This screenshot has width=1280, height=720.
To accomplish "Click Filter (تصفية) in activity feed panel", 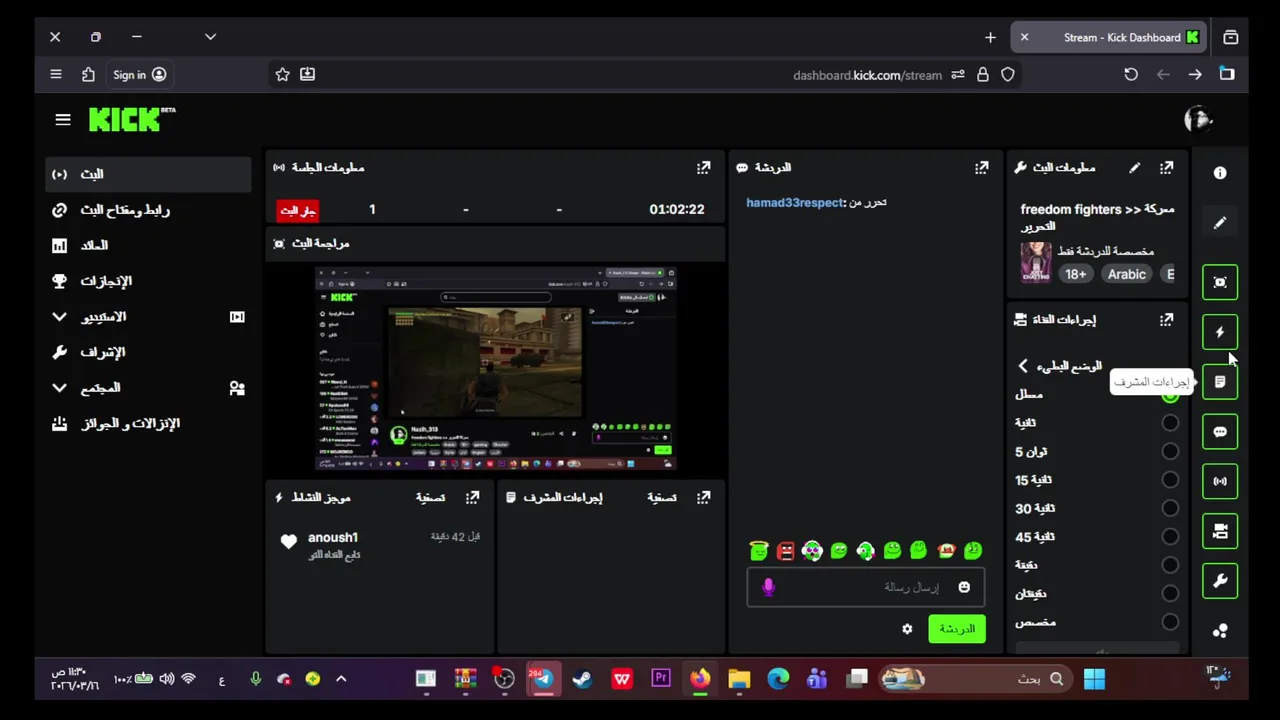I will [430, 497].
